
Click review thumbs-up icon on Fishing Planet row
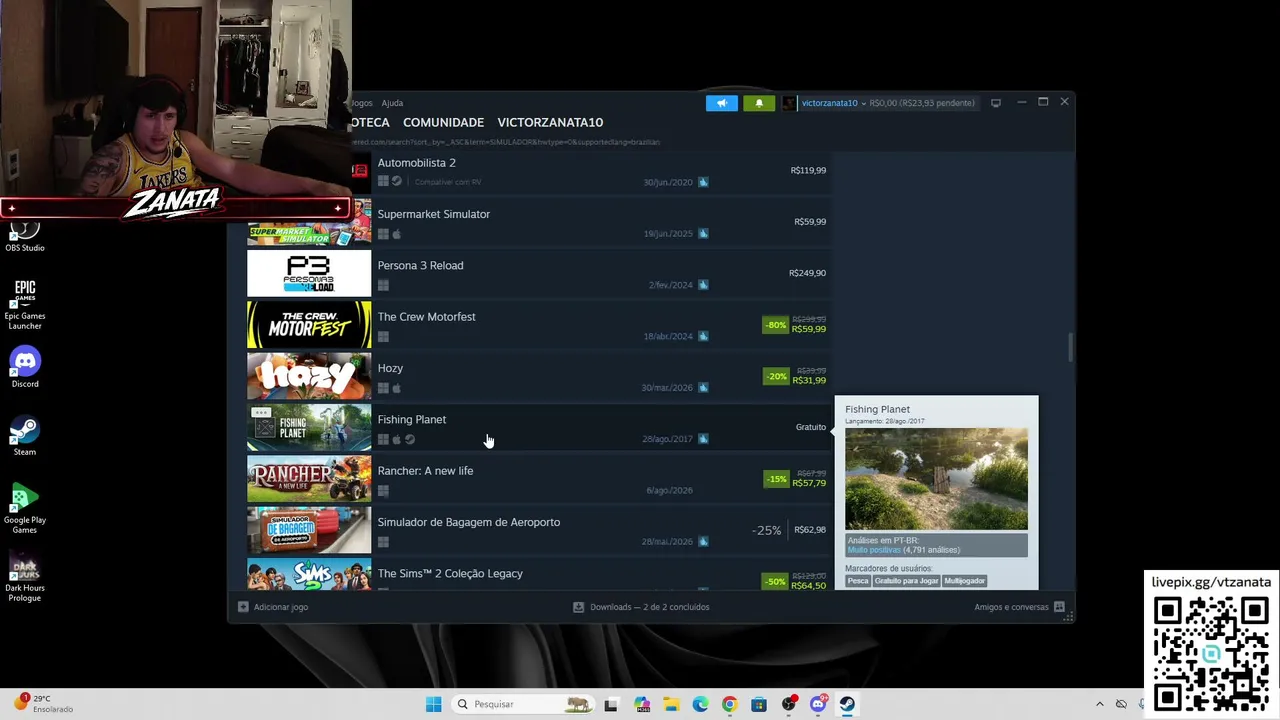[703, 439]
